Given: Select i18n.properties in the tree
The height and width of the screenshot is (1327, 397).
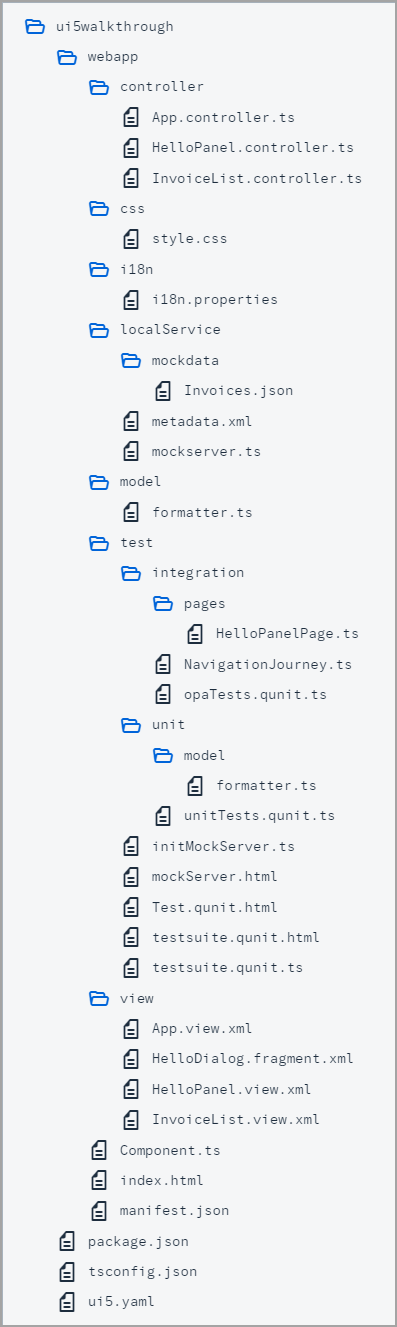Looking at the screenshot, I should point(215,299).
